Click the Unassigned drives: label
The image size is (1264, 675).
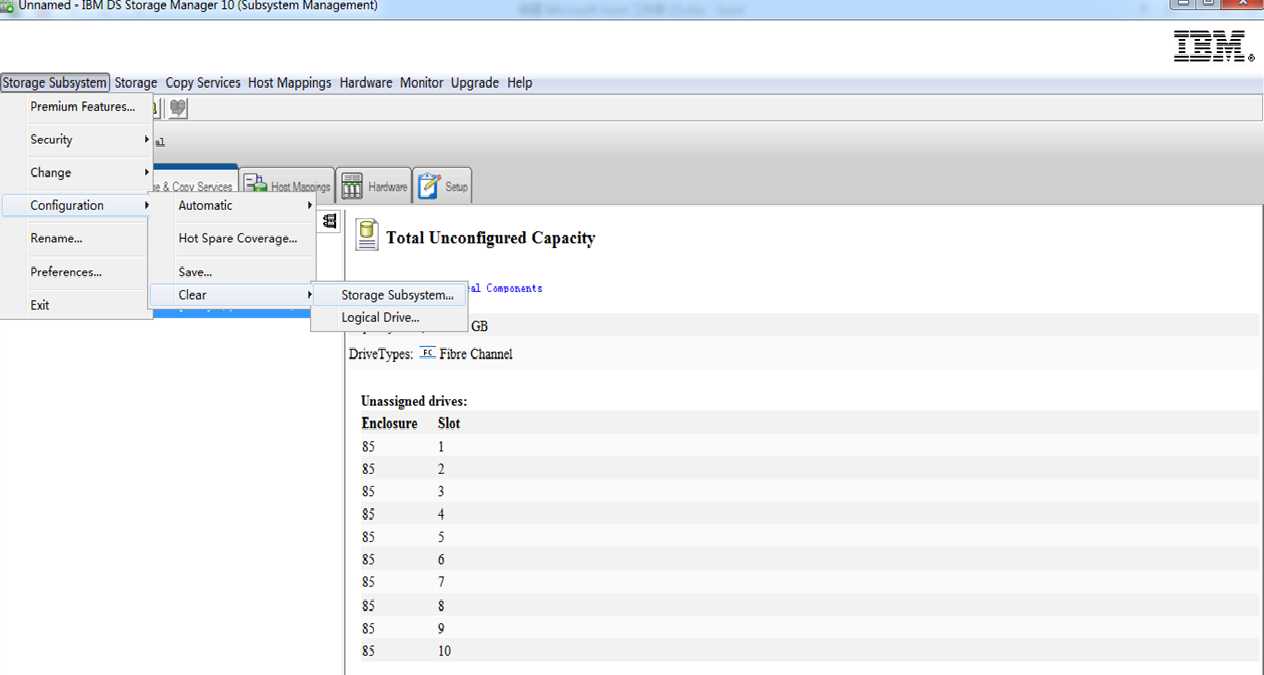[x=414, y=401]
